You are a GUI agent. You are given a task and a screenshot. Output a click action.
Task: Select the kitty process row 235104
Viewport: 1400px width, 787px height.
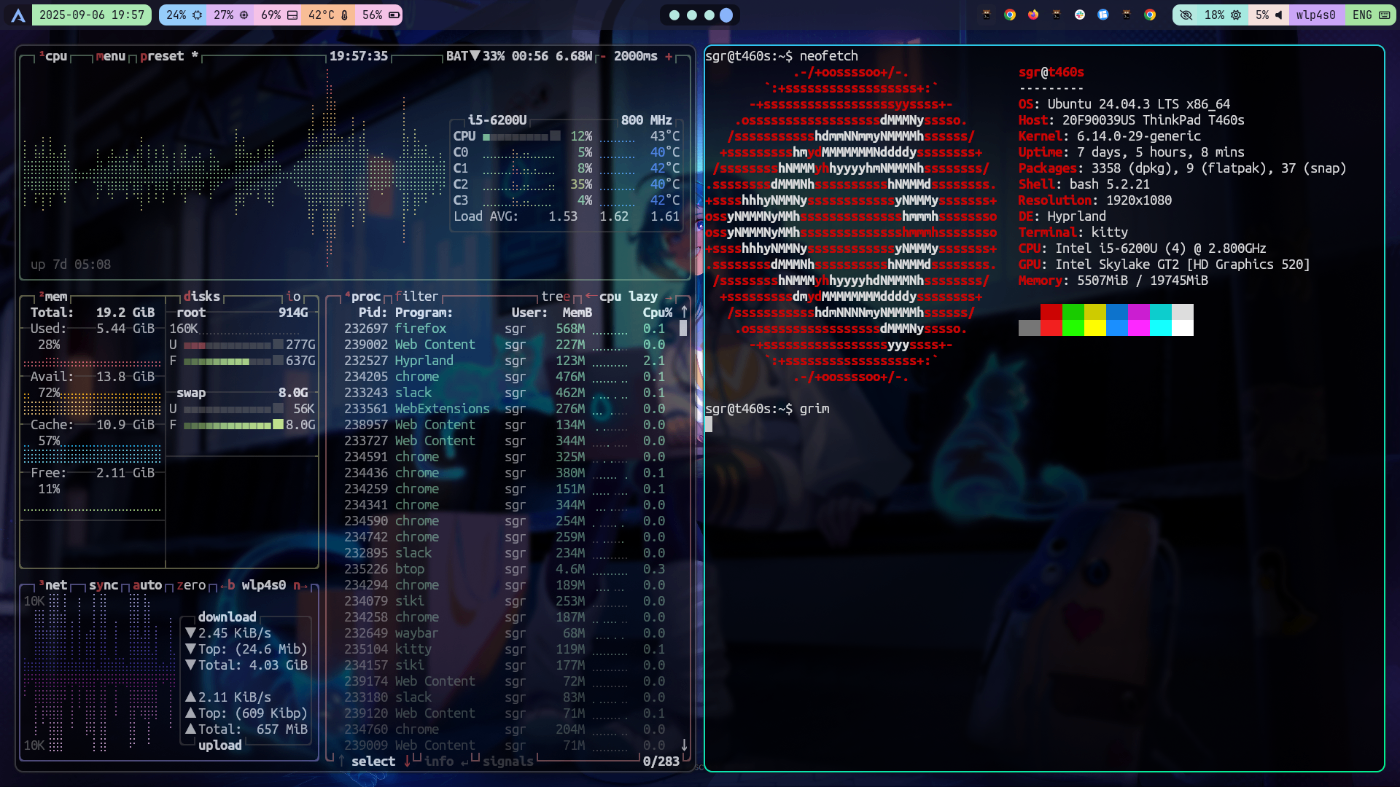(504, 649)
